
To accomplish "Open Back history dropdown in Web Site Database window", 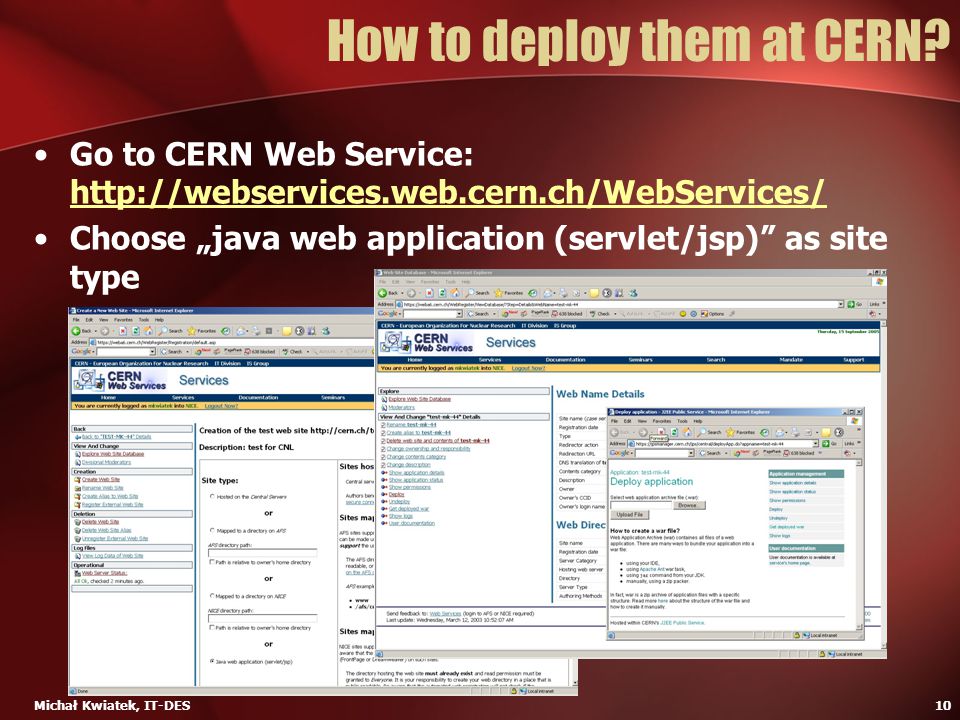I will 402,293.
